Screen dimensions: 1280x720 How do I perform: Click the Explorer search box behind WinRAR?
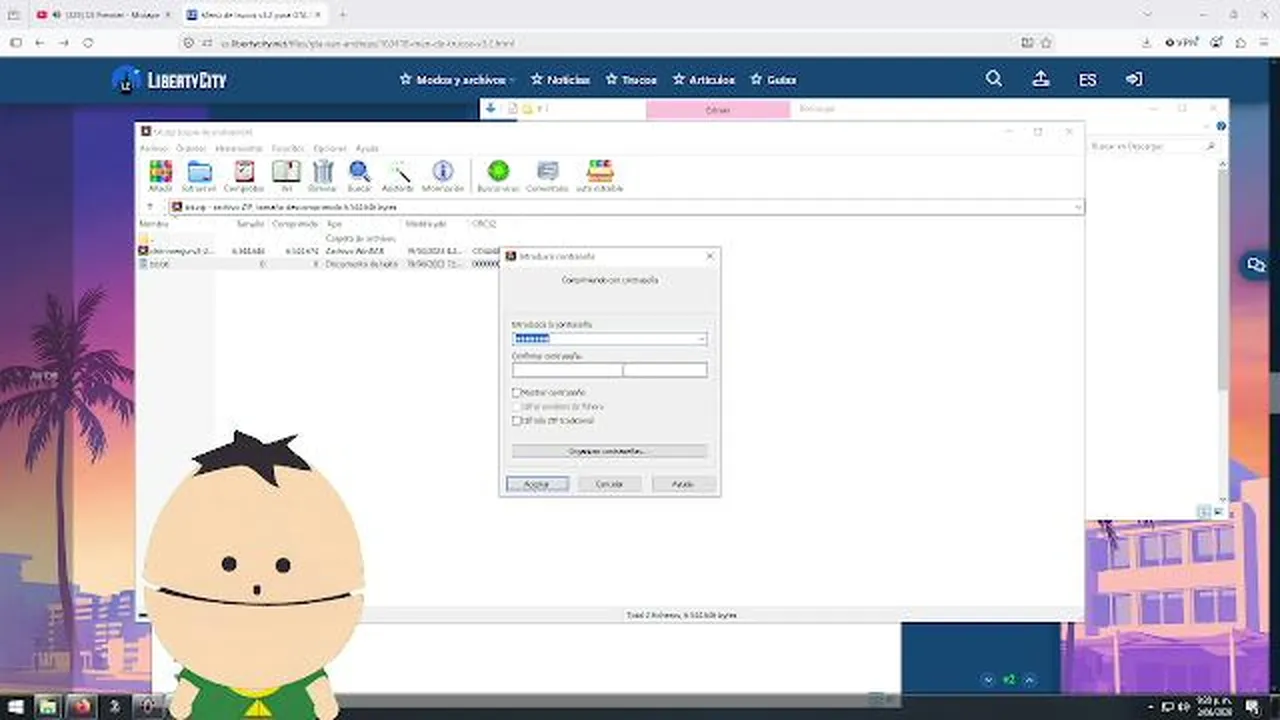point(1152,146)
